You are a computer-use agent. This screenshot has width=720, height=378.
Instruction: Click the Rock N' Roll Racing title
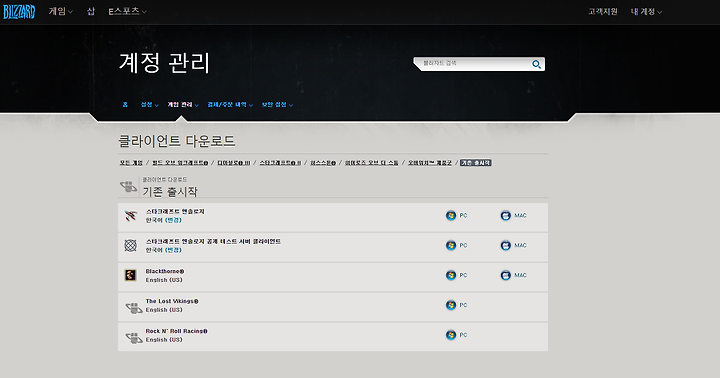(x=176, y=331)
